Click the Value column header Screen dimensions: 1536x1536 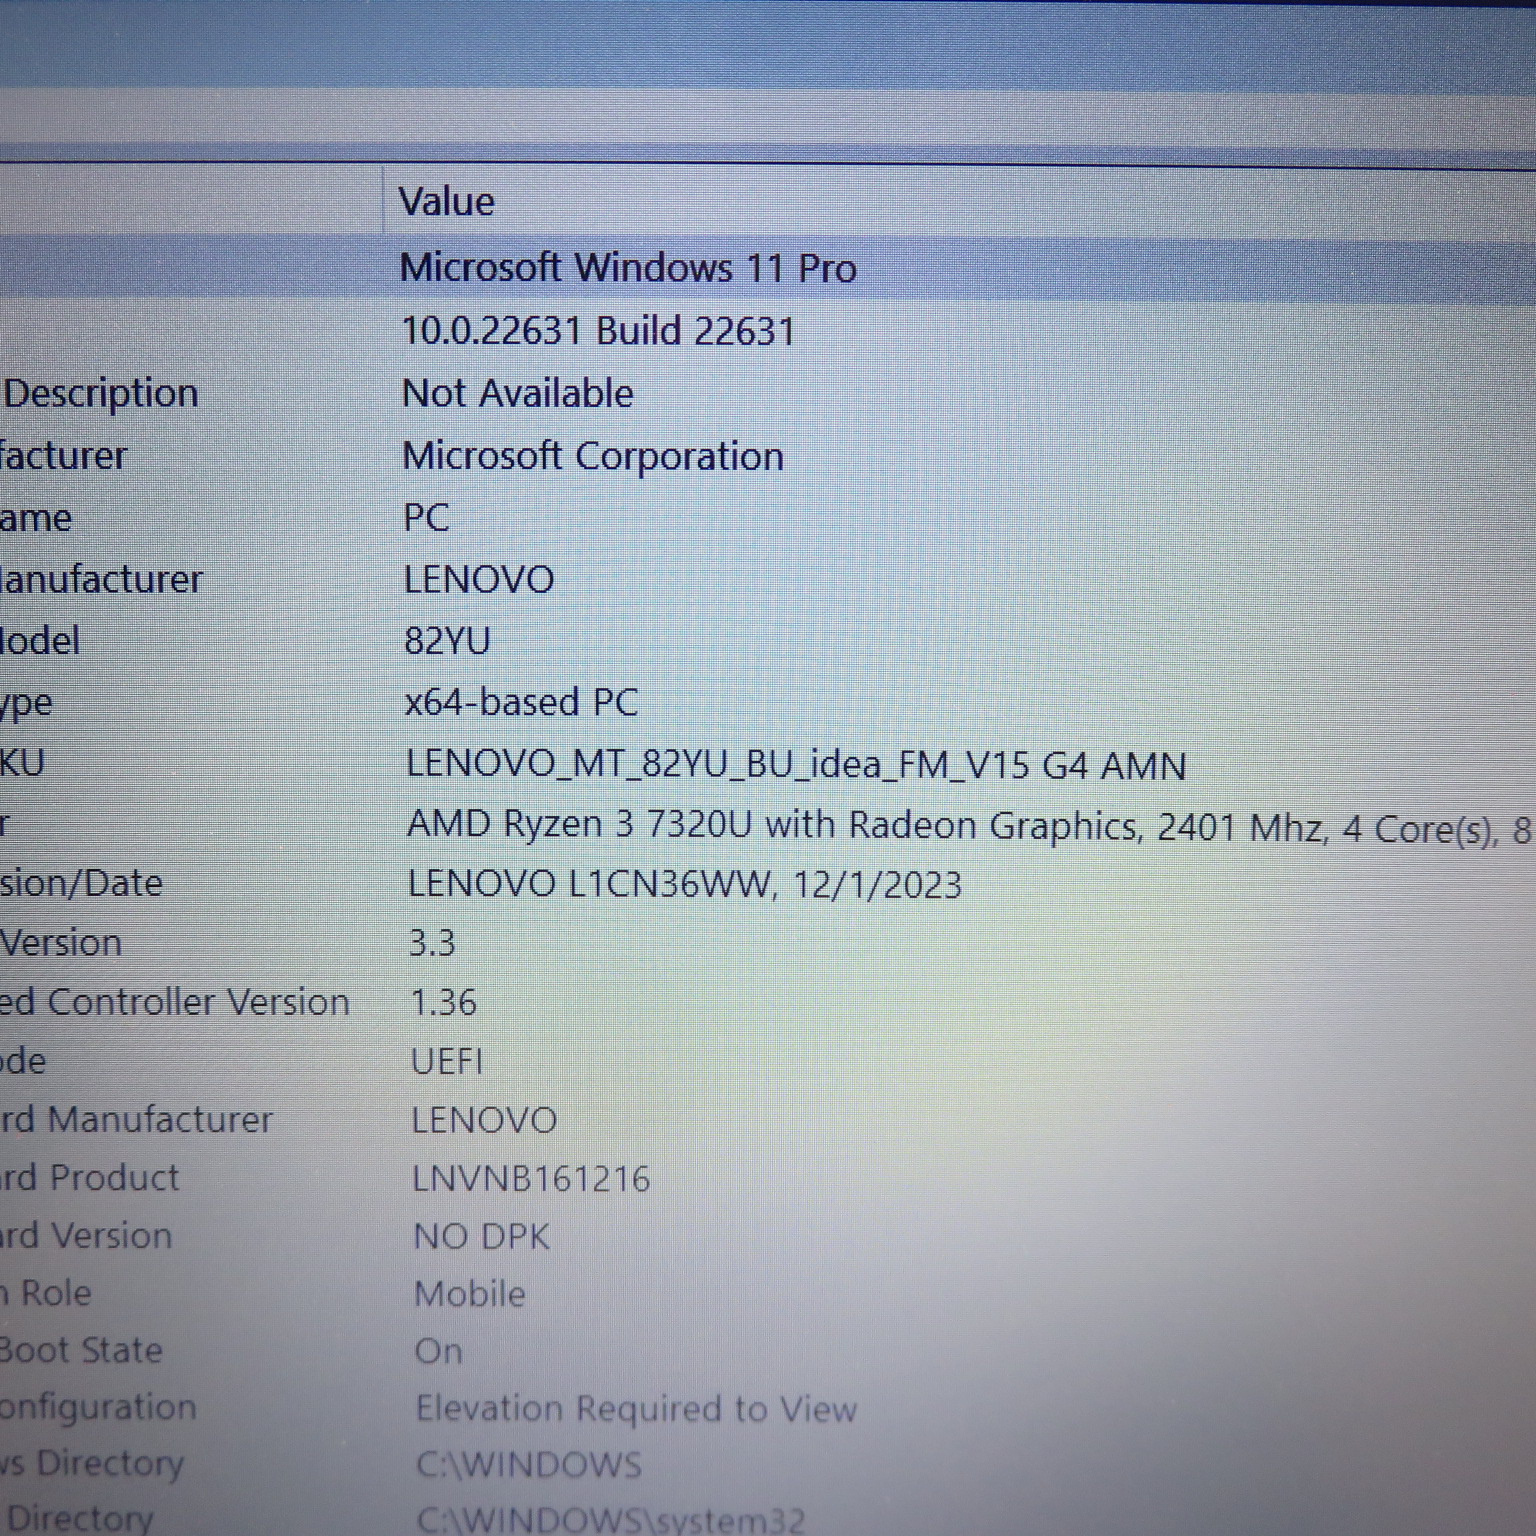click(447, 202)
